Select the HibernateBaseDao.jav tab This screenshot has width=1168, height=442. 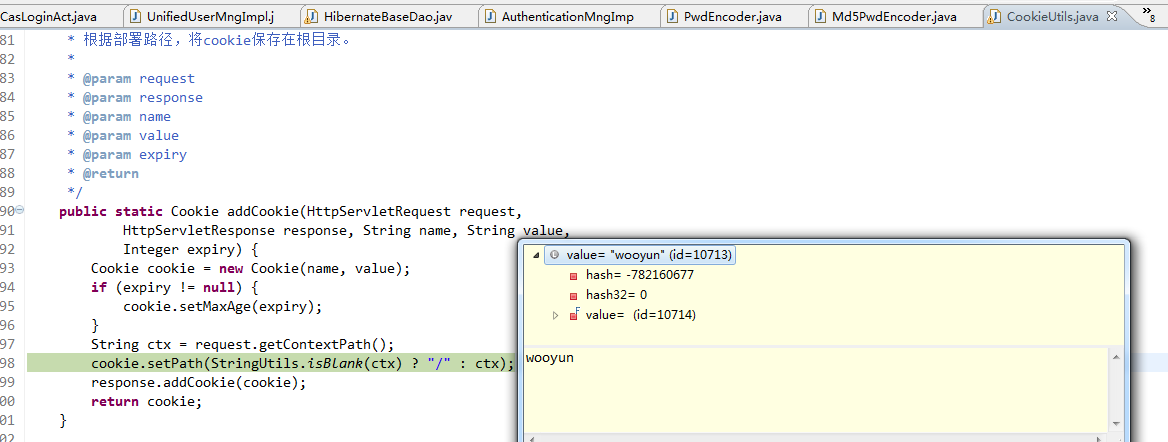point(387,16)
